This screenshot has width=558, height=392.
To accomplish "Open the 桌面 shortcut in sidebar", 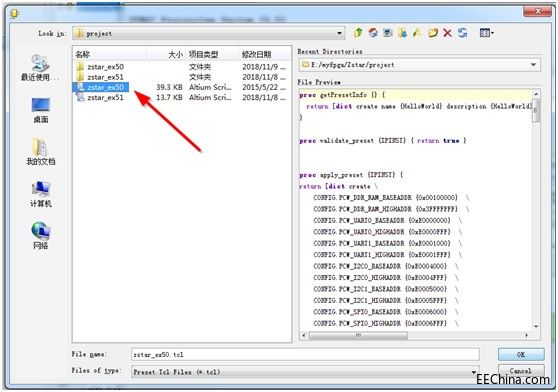I will coord(41,110).
